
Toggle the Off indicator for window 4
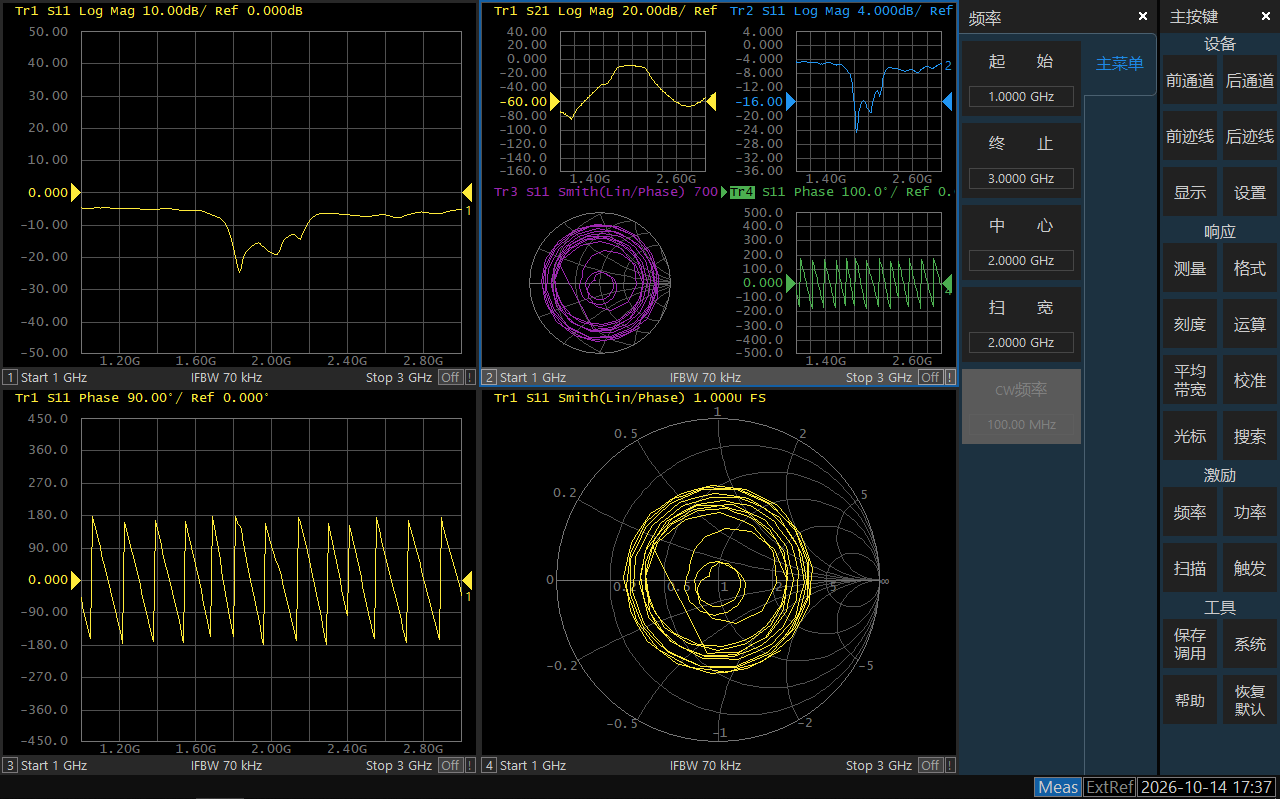click(x=930, y=765)
